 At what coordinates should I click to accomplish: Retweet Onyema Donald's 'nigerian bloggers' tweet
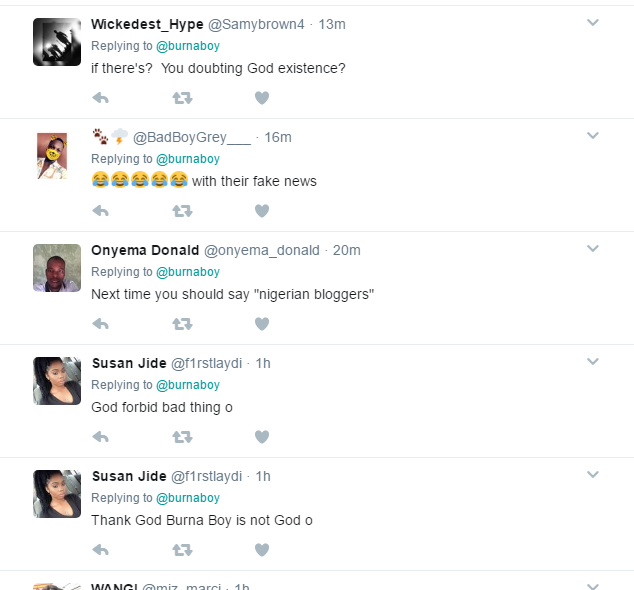coord(181,324)
